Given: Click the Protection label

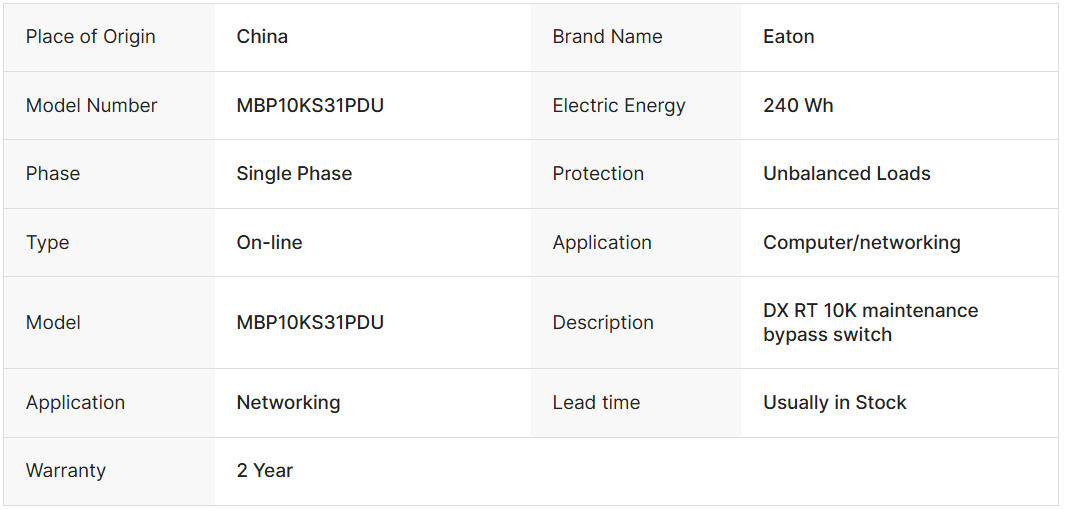Looking at the screenshot, I should 598,174.
